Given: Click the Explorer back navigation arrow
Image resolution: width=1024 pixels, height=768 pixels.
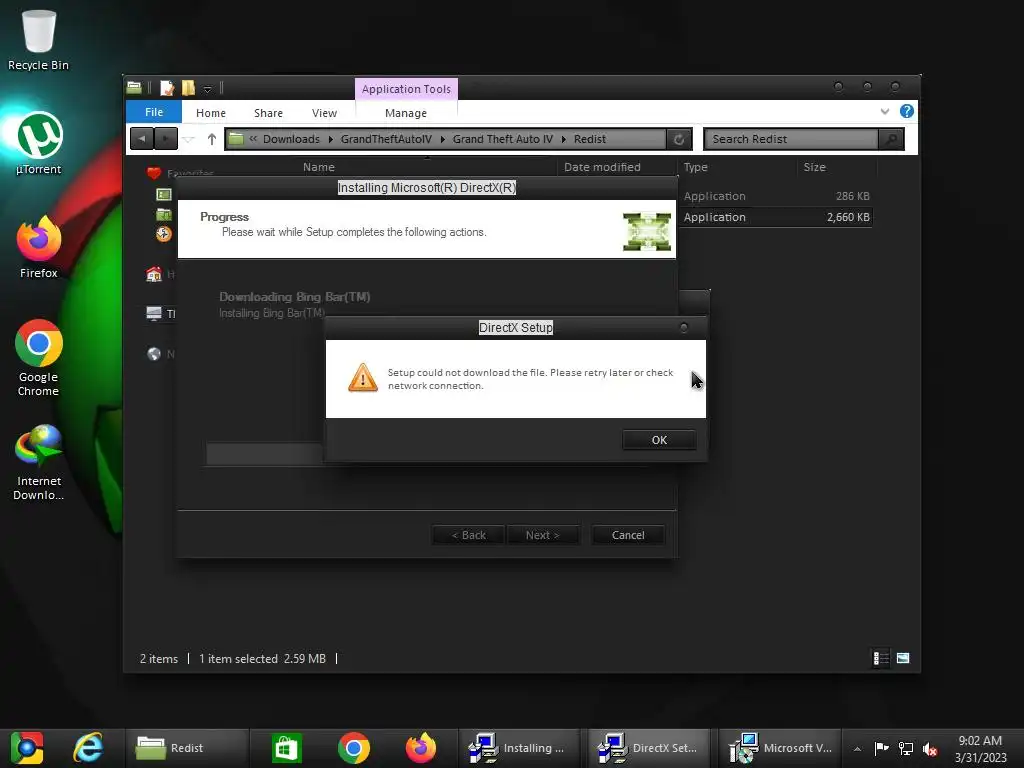Looking at the screenshot, I should tap(142, 138).
